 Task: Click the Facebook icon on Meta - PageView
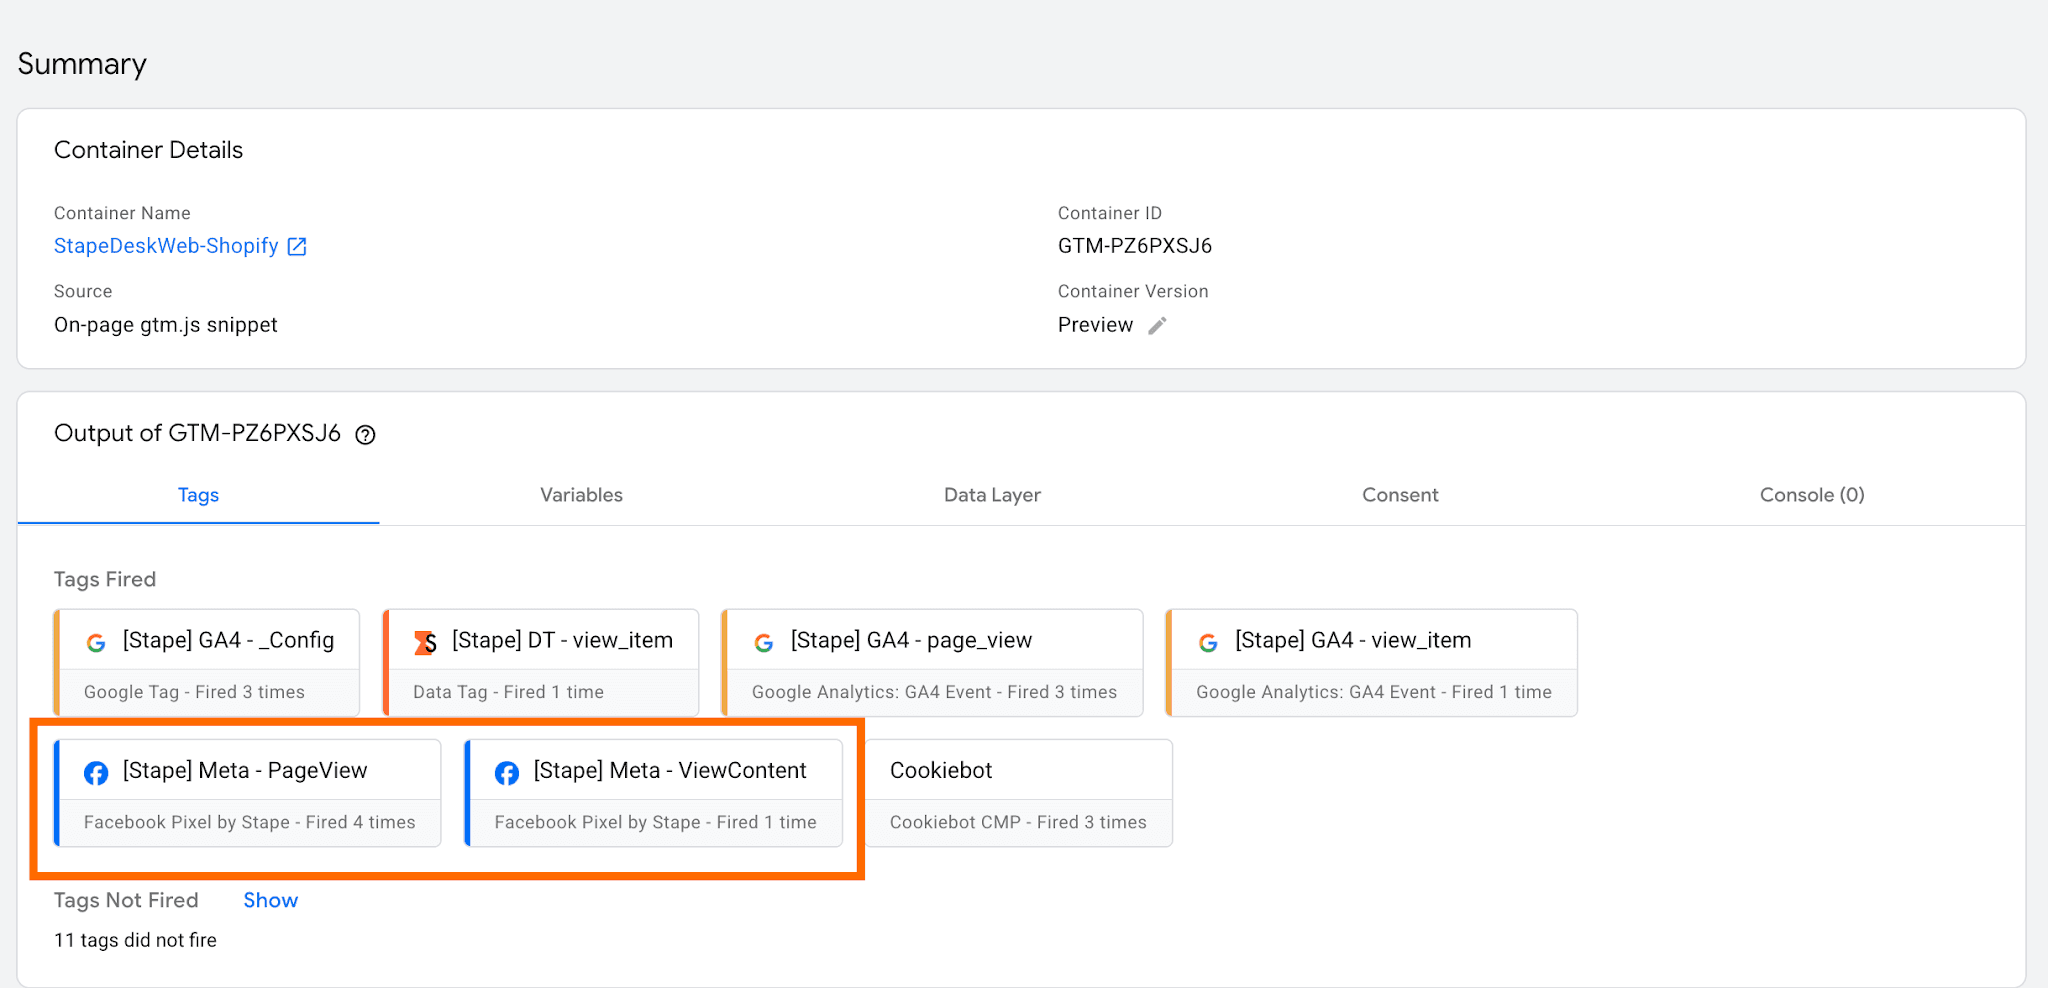(96, 772)
